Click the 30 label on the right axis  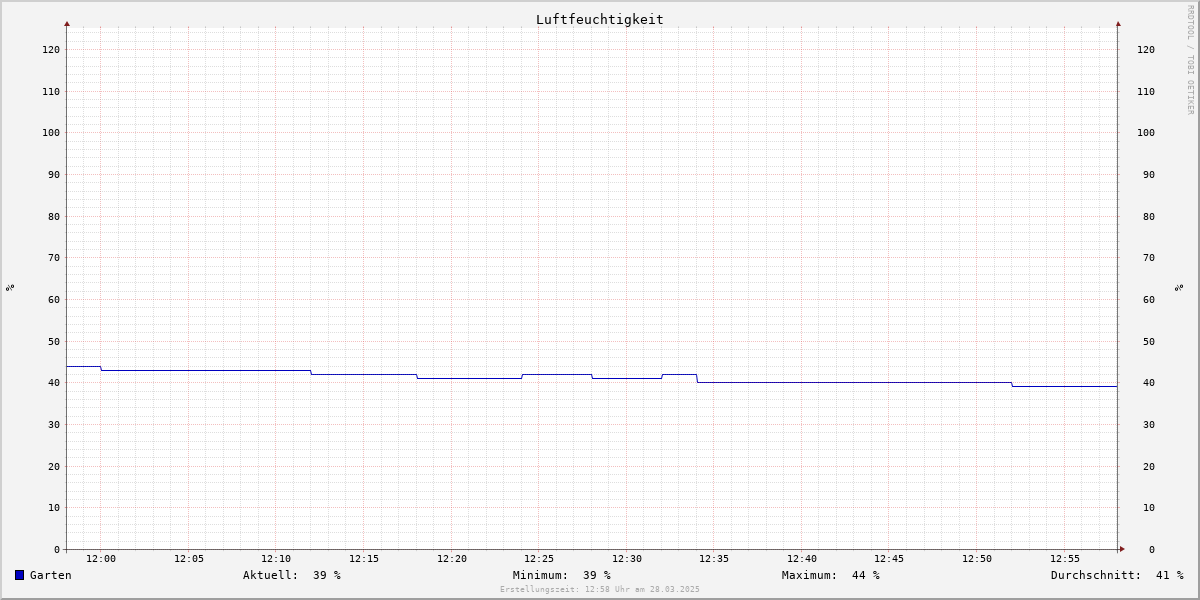point(1149,424)
